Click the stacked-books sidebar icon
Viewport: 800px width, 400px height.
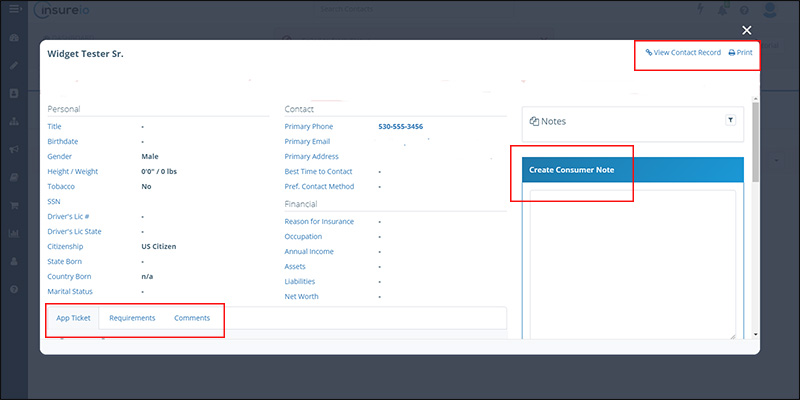tap(14, 178)
